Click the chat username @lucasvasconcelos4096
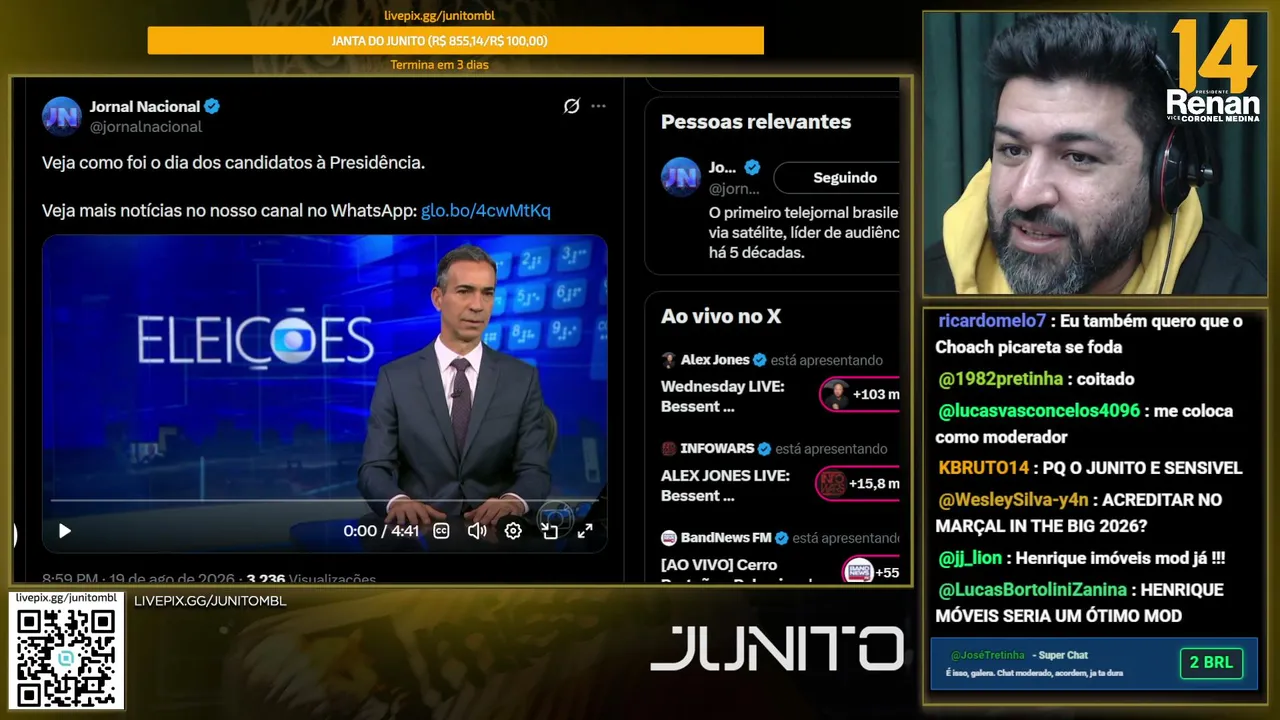The height and width of the screenshot is (720, 1280). 1039,411
